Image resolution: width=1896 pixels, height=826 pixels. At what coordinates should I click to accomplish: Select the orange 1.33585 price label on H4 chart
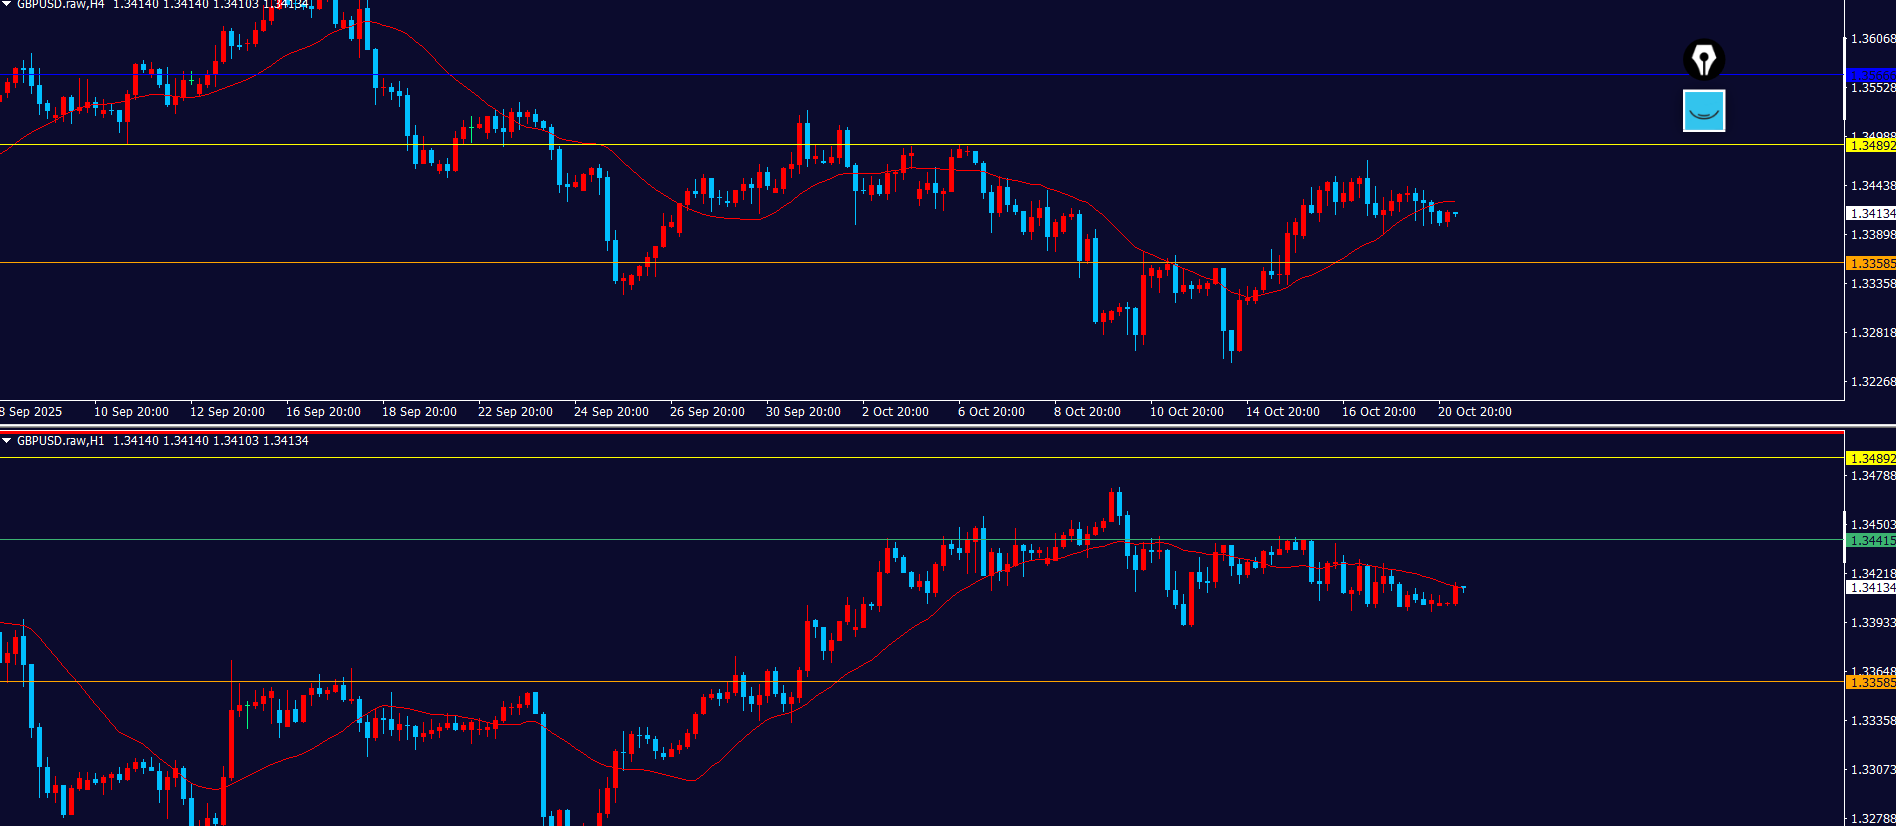[1870, 264]
